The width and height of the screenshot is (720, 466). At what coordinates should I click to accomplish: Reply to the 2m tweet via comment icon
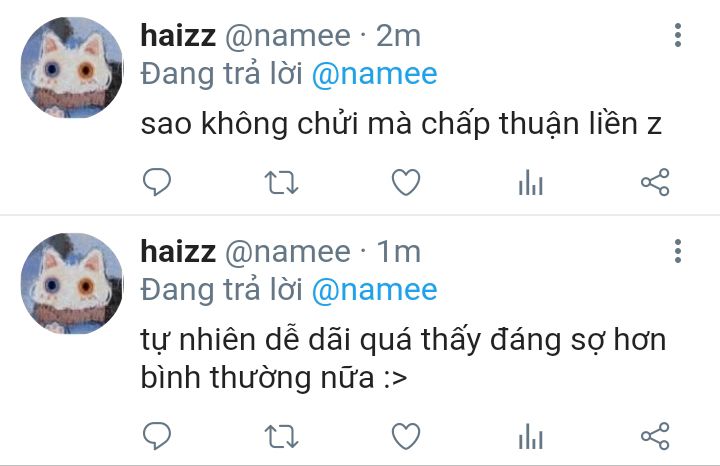click(x=157, y=182)
